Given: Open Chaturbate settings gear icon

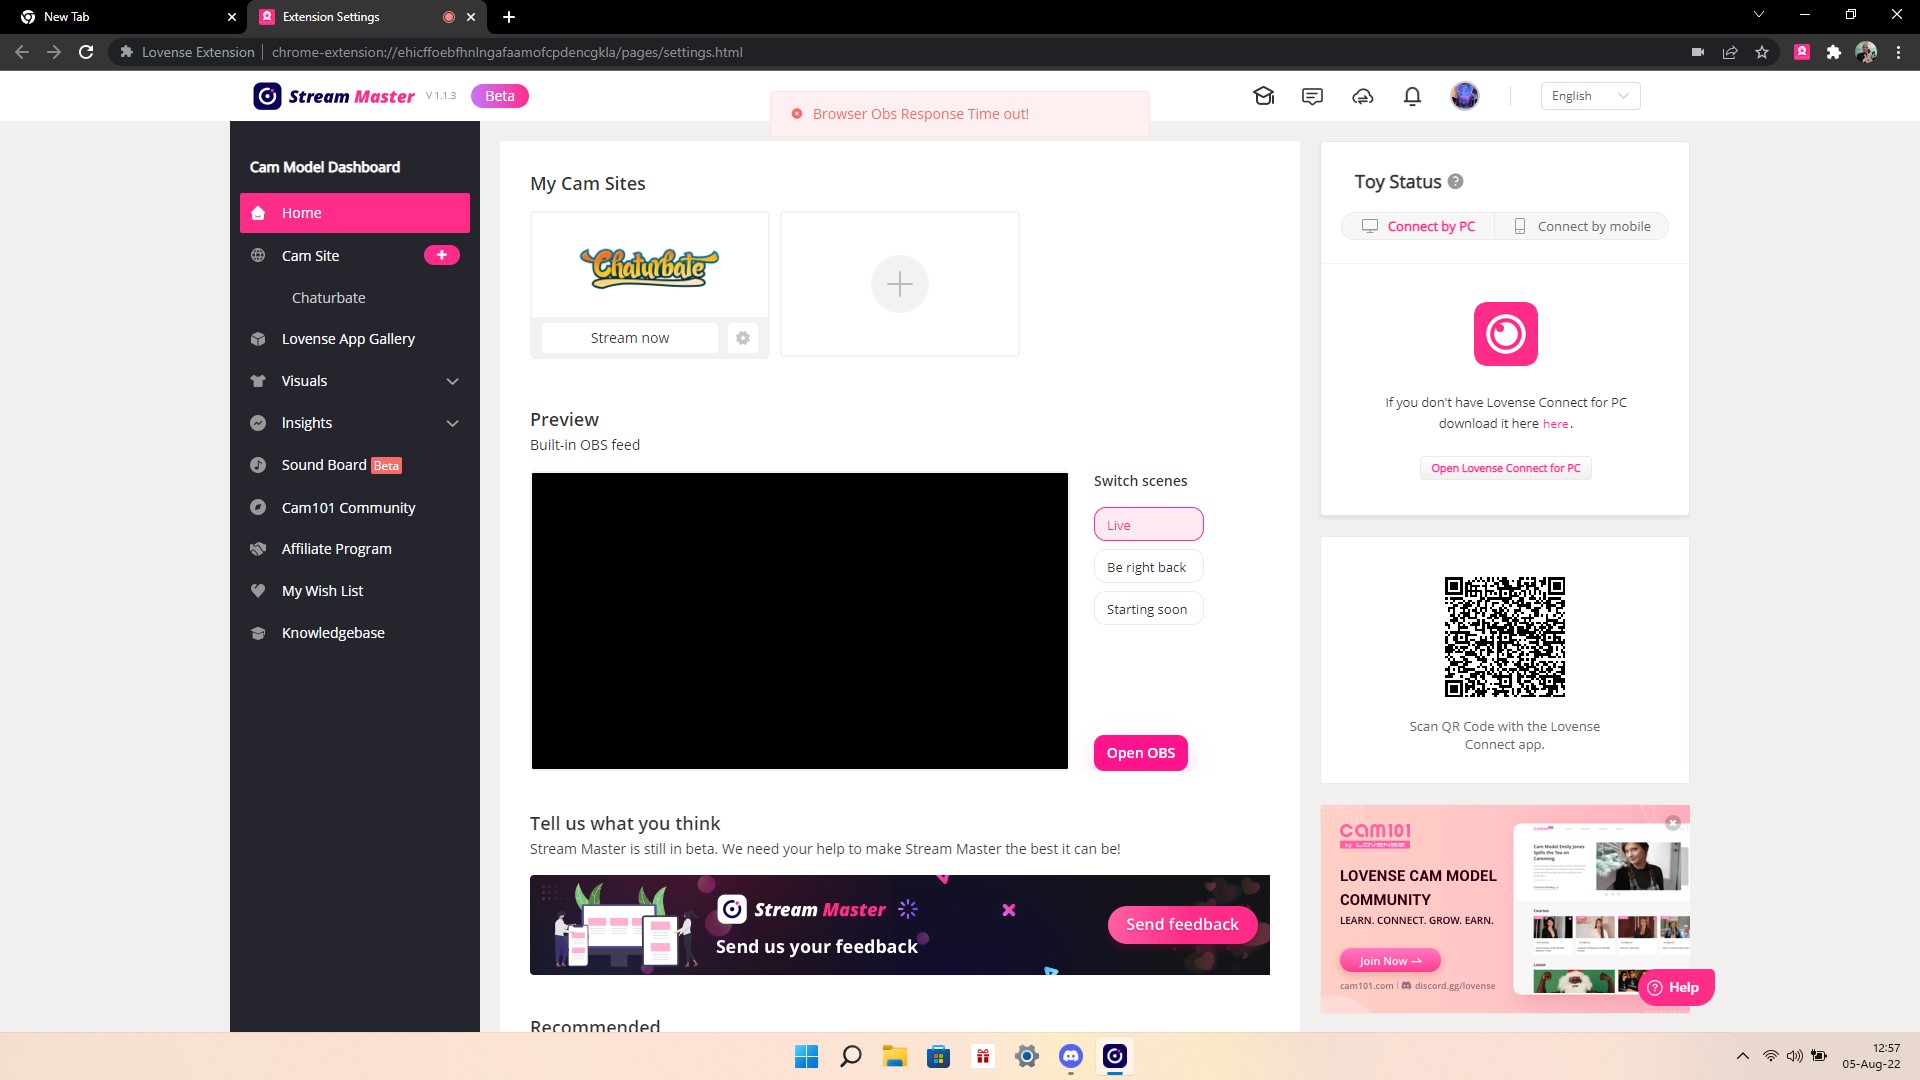Looking at the screenshot, I should (743, 338).
